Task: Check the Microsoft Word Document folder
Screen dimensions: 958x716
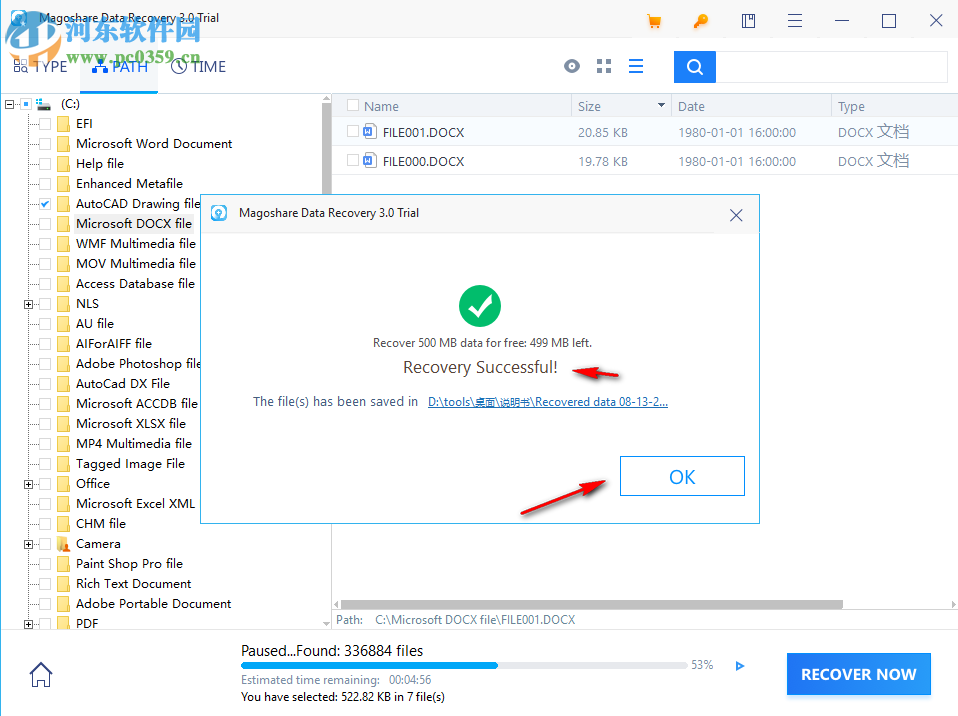Action: tap(44, 143)
